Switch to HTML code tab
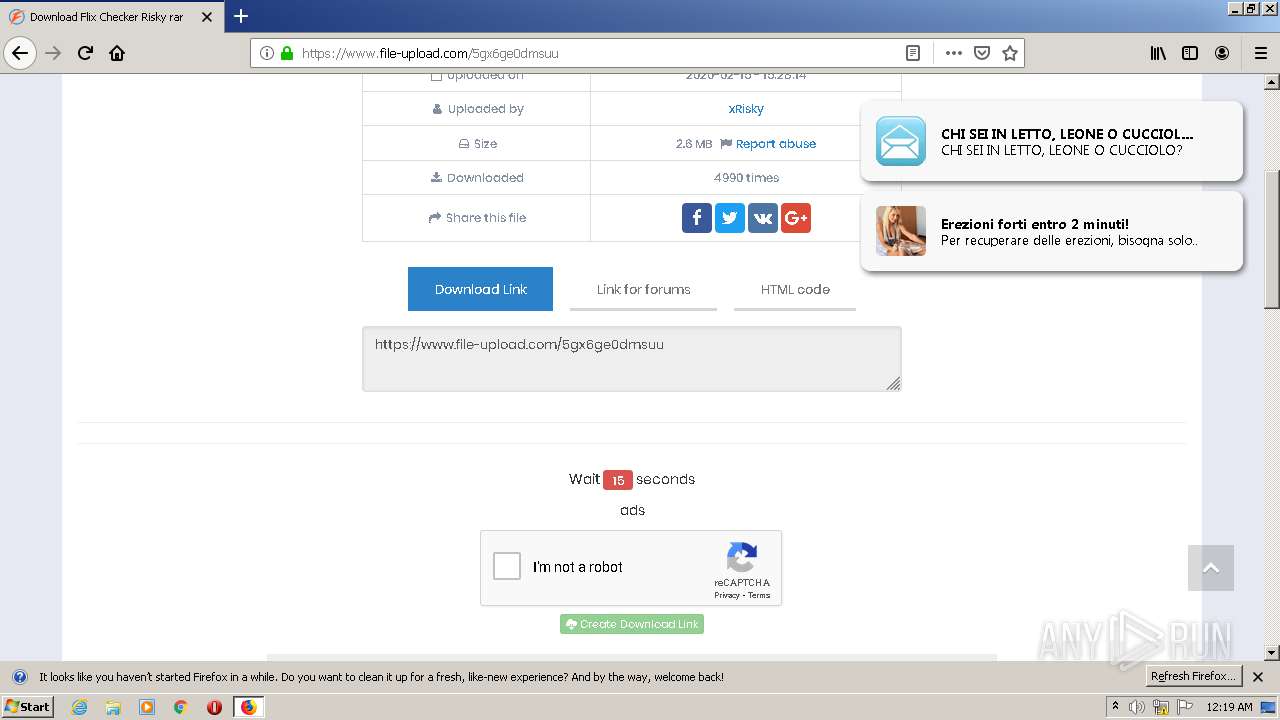The width and height of the screenshot is (1280, 720). (795, 289)
